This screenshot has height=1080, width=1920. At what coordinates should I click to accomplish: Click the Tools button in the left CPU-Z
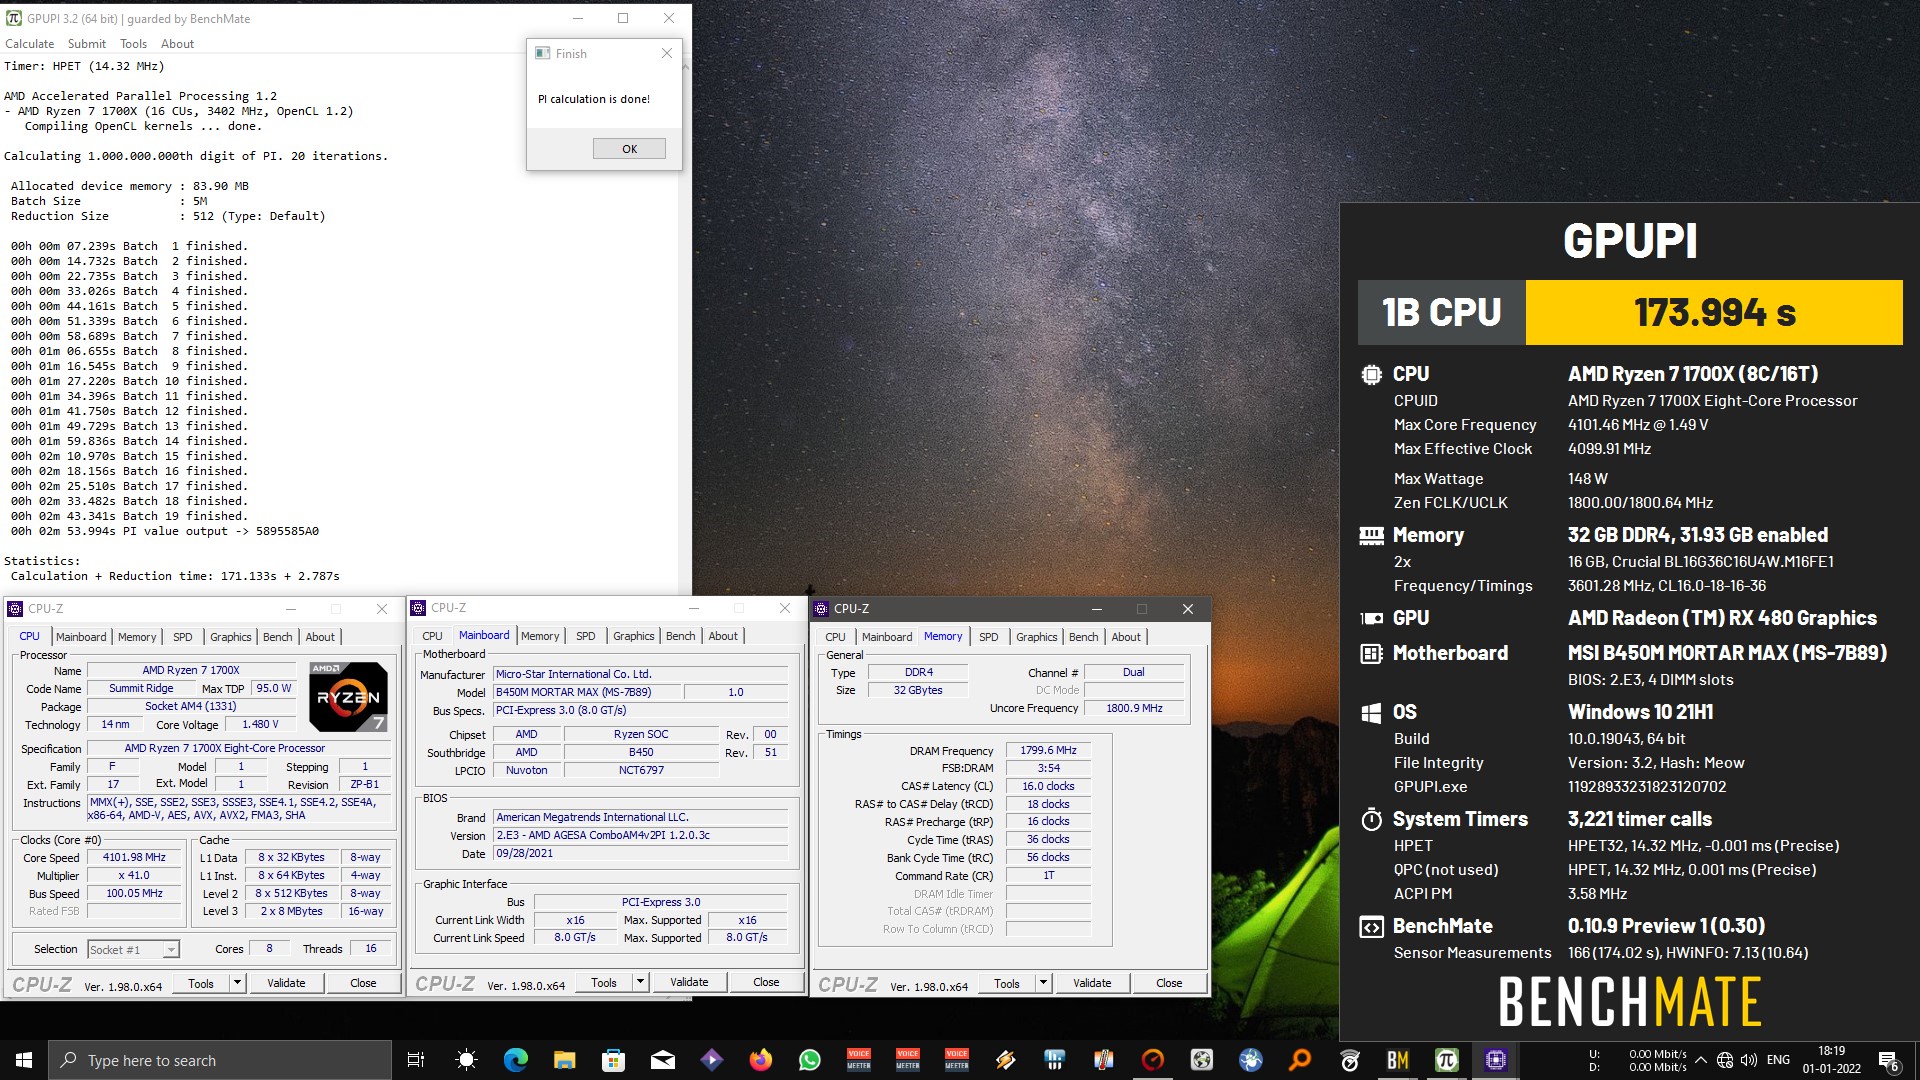pyautogui.click(x=201, y=983)
